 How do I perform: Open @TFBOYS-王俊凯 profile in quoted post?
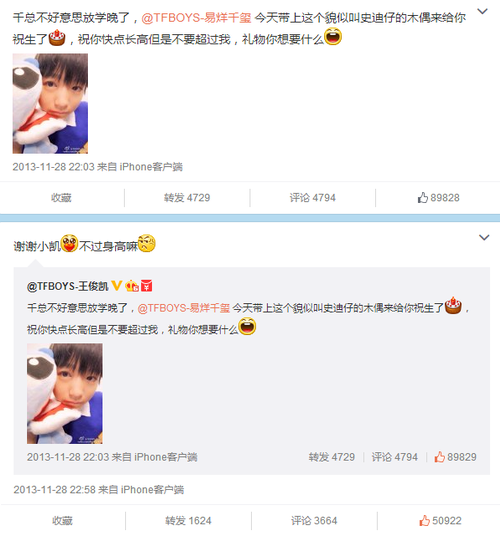pos(67,286)
